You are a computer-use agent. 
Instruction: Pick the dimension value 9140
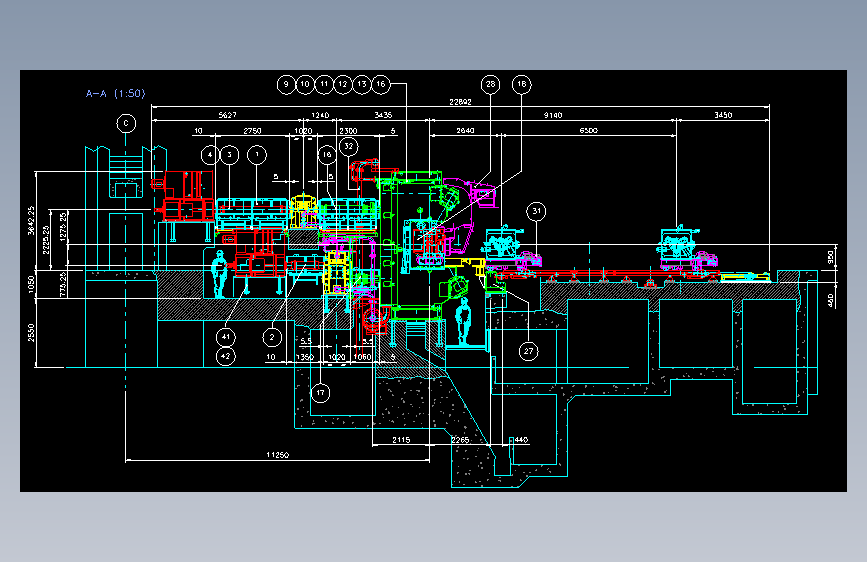[553, 115]
